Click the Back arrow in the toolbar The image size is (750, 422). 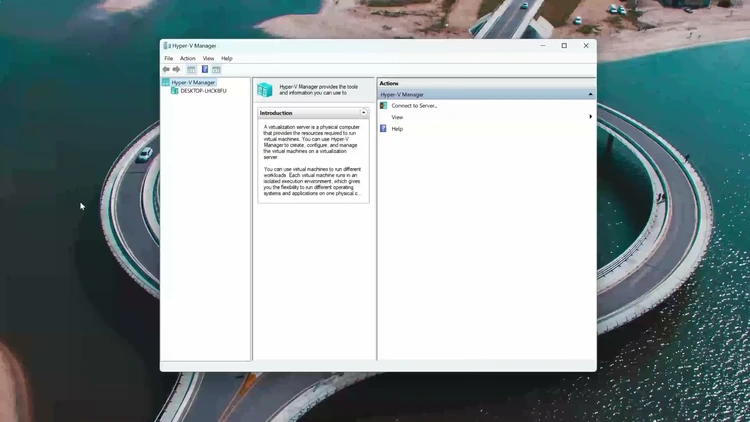point(166,69)
